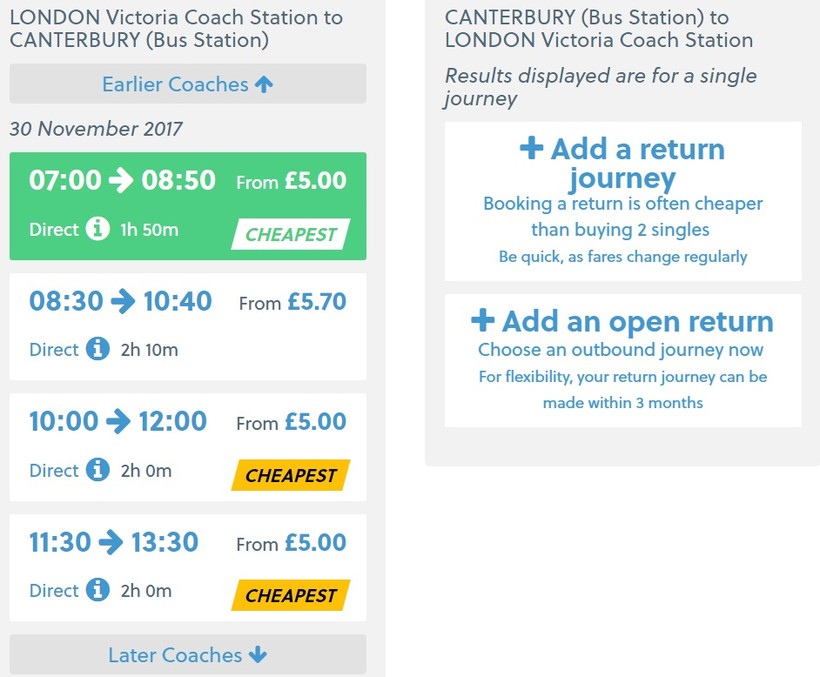
Task: Click info icon on 08:30 coach
Action: click(x=97, y=349)
